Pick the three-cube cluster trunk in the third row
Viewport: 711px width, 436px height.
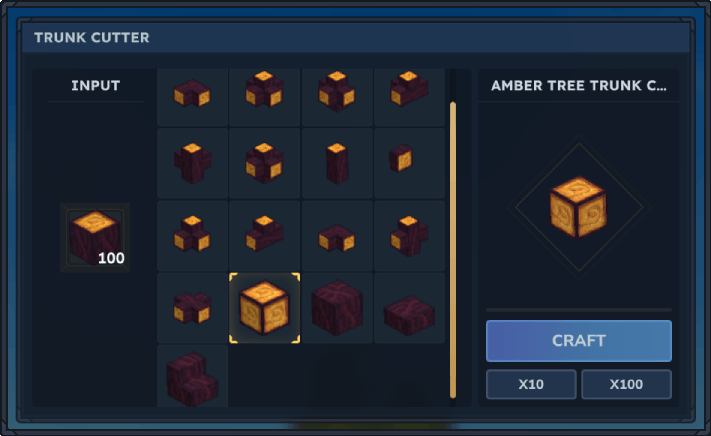pos(192,236)
